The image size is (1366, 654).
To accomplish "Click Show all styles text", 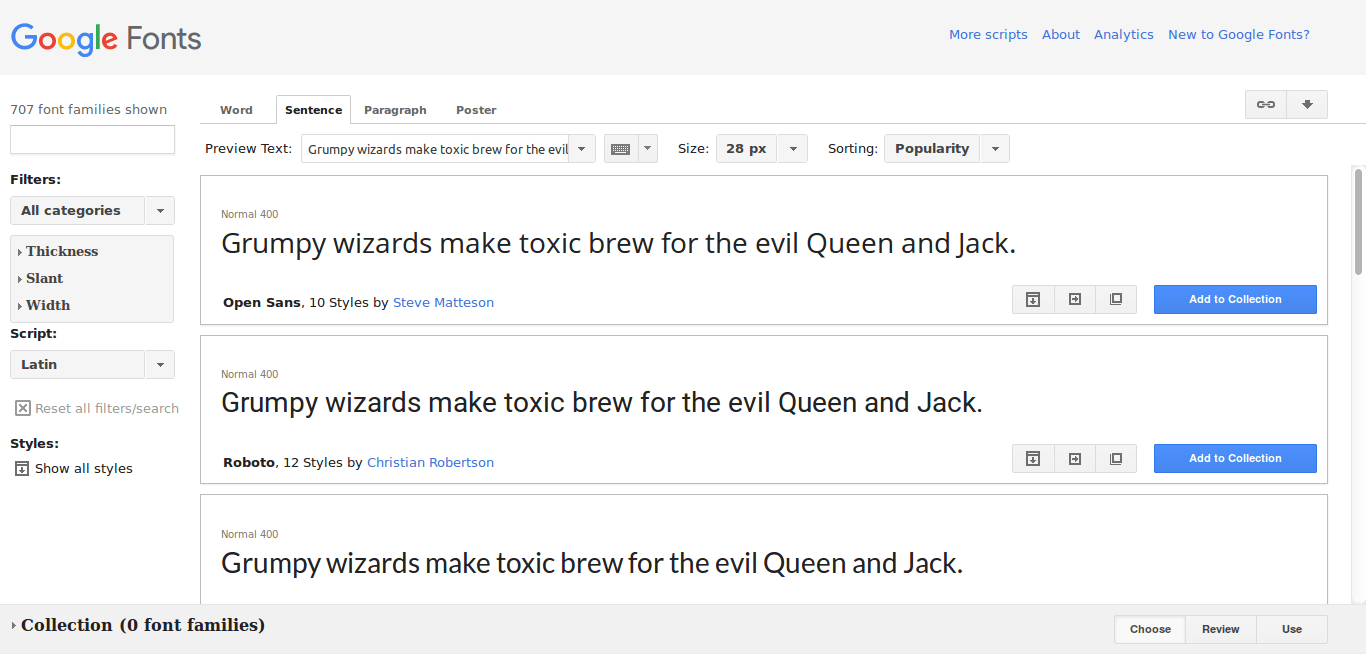I will click(x=84, y=468).
